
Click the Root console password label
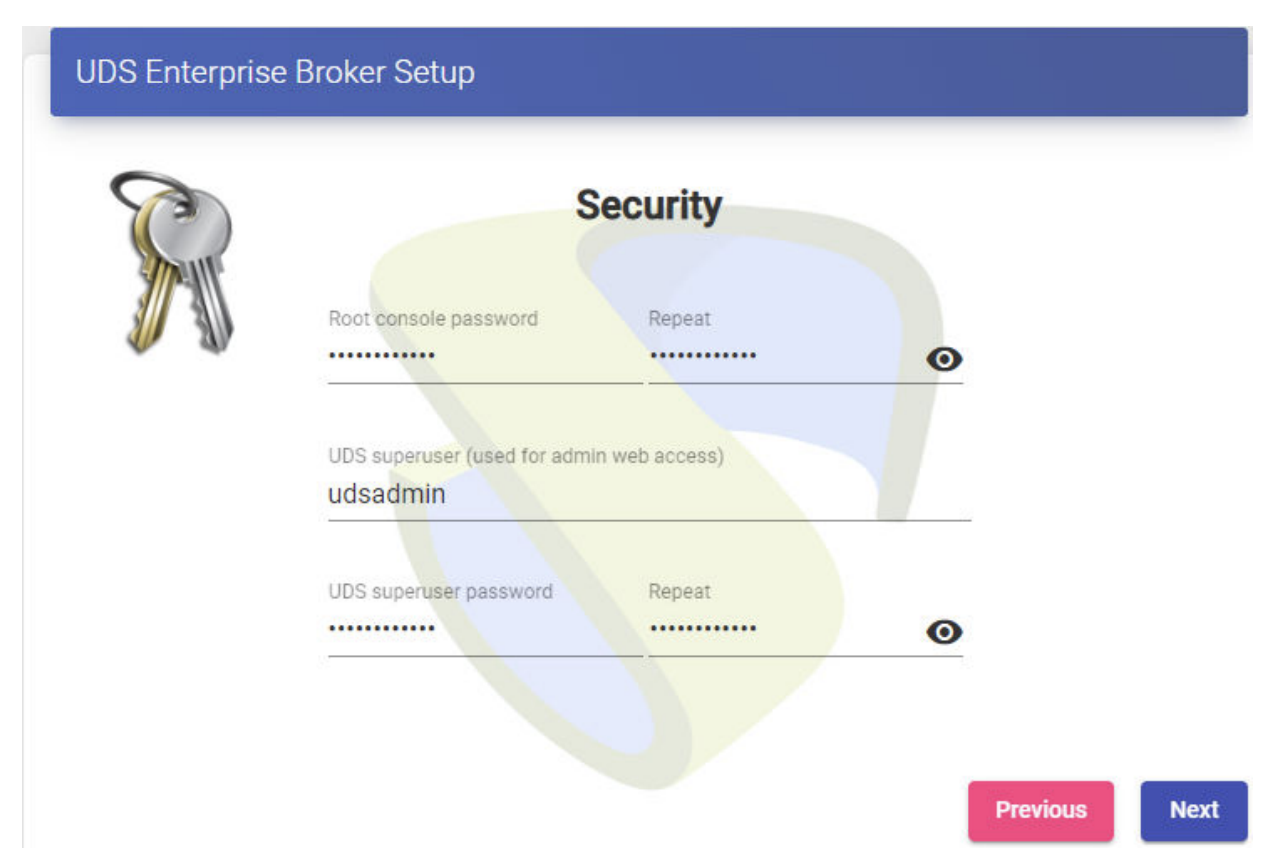pyautogui.click(x=433, y=319)
